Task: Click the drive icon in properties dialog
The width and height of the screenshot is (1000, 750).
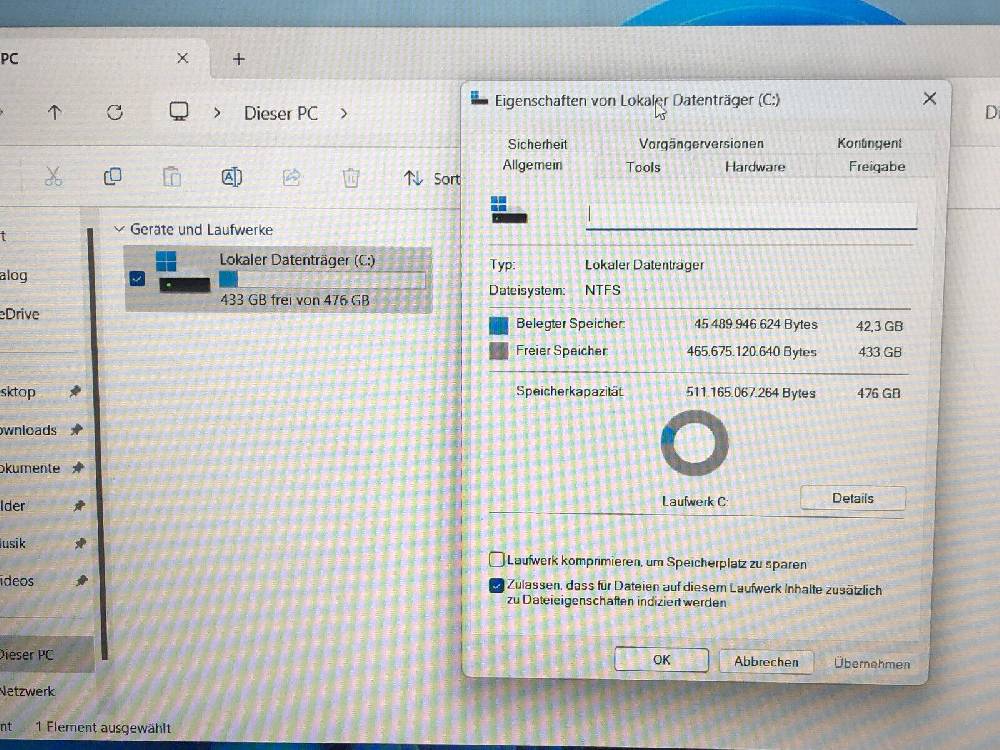Action: point(509,210)
